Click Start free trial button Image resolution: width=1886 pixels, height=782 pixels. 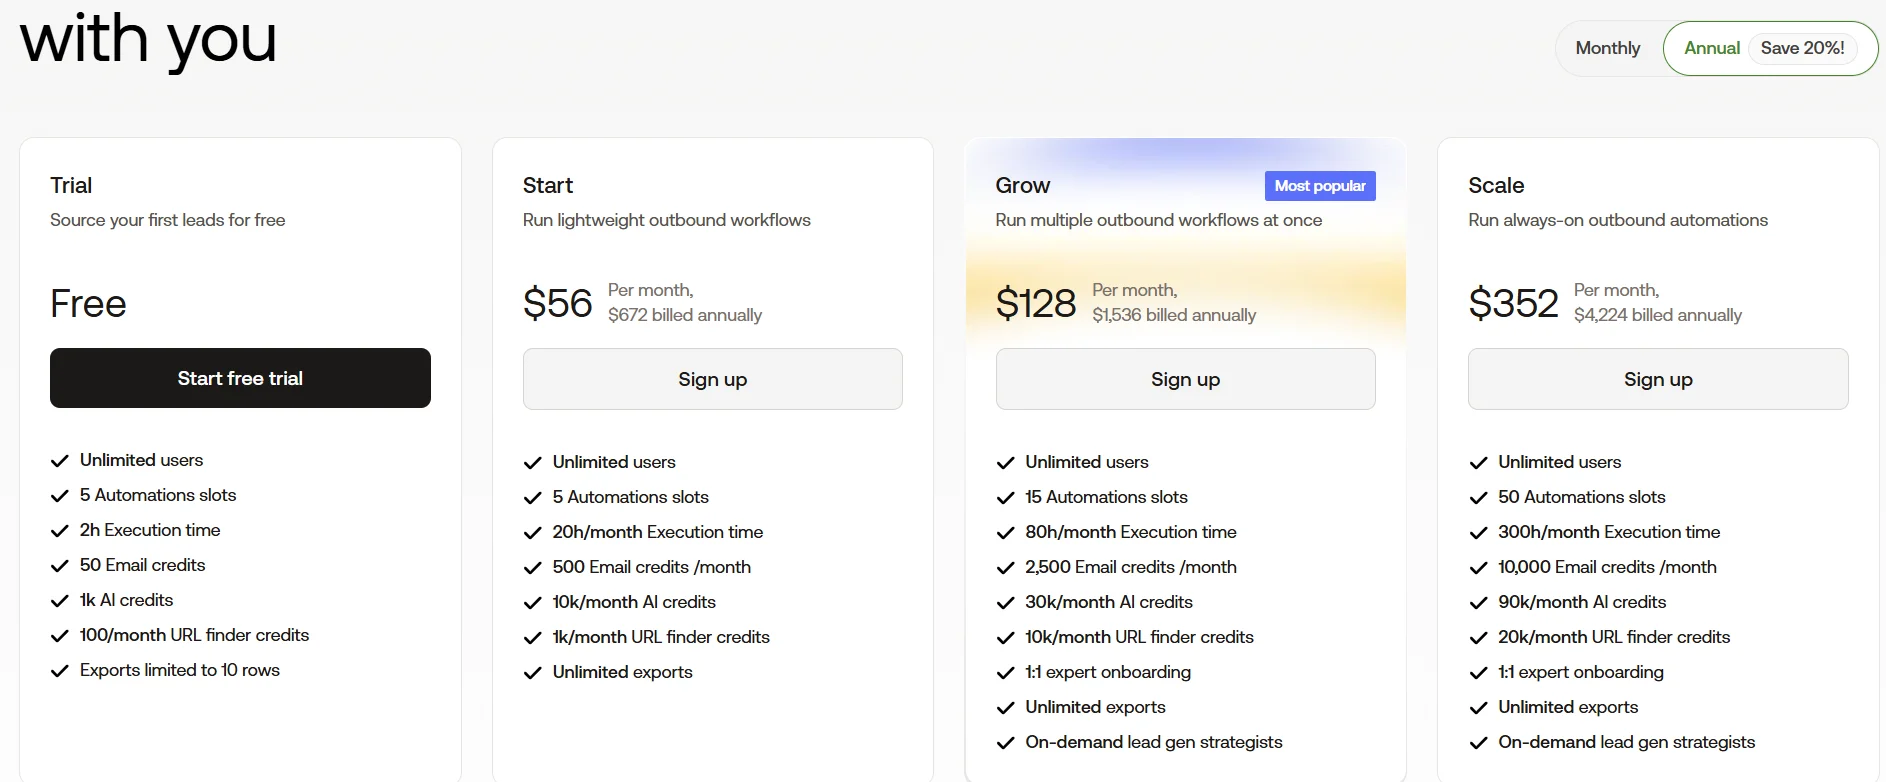point(240,378)
